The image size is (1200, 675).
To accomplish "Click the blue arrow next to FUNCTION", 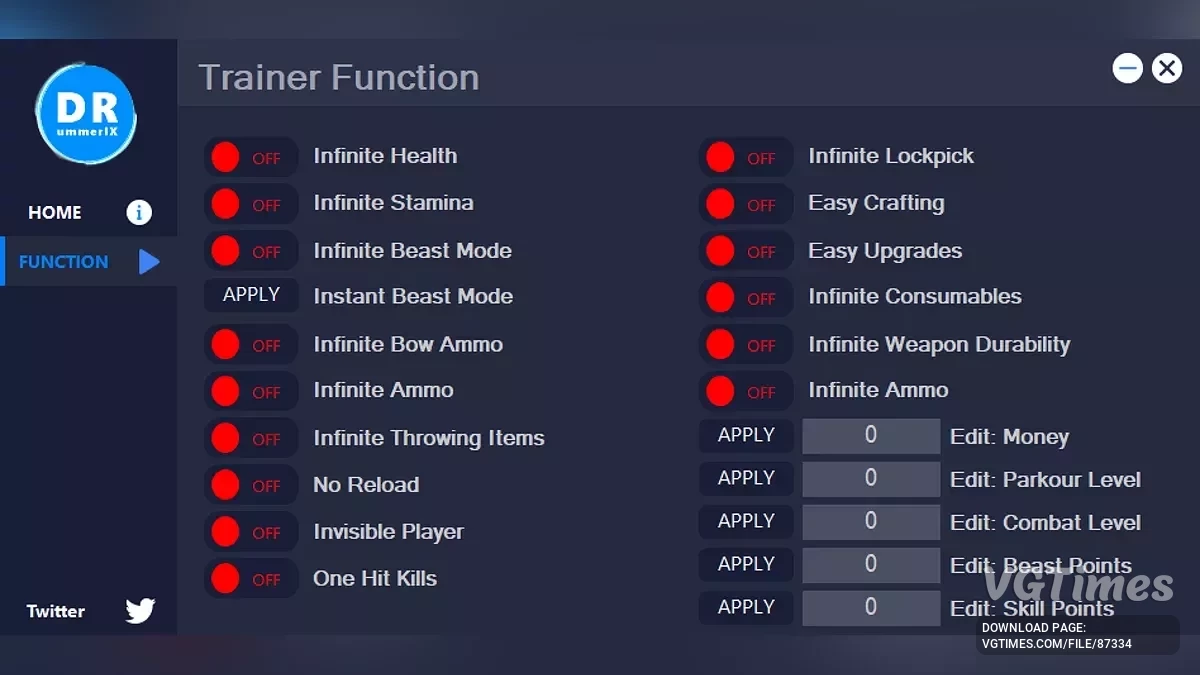I will [149, 262].
